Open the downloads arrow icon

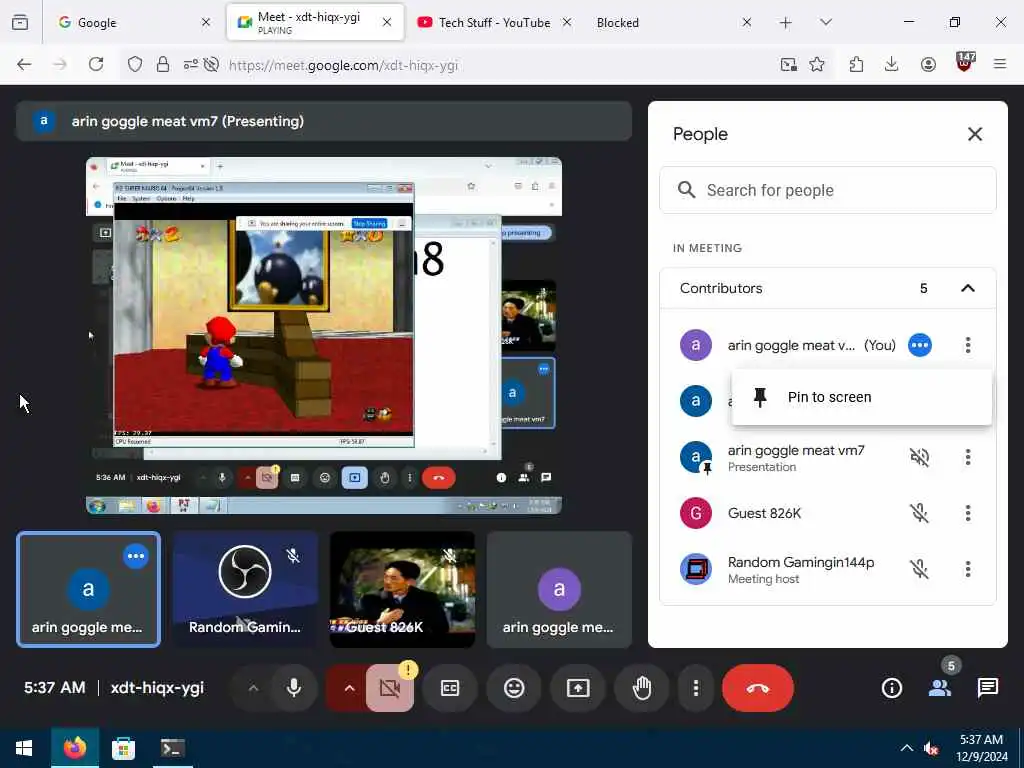(891, 65)
